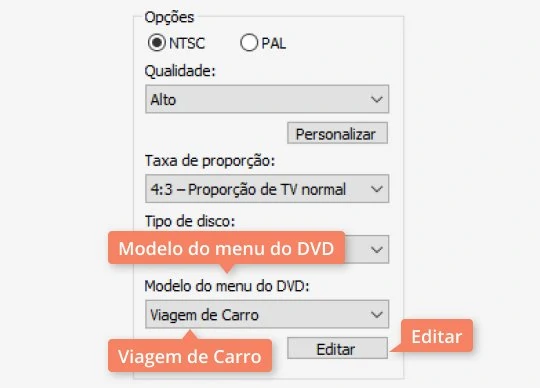
Task: Click the PAL label text
Action: click(x=273, y=43)
